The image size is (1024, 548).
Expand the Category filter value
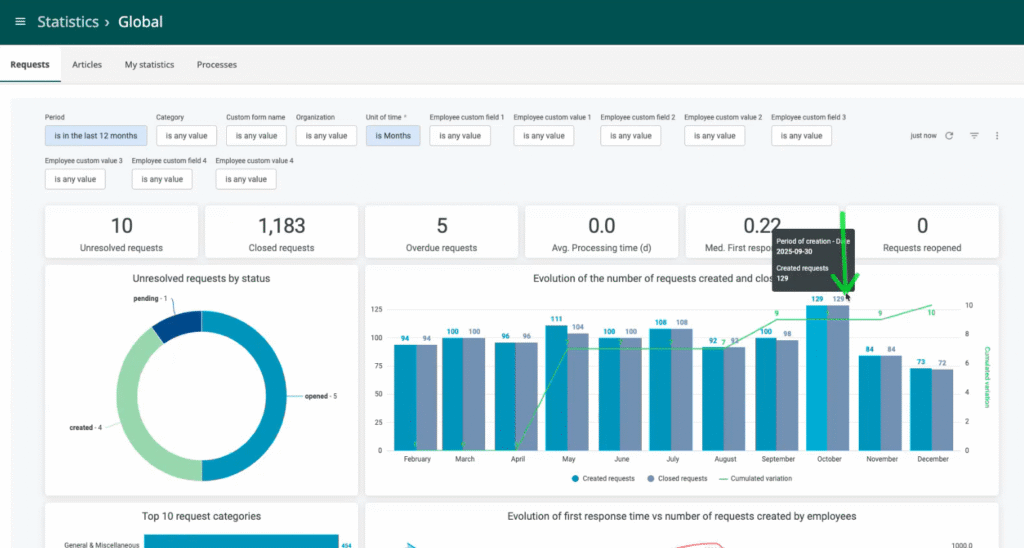click(186, 136)
